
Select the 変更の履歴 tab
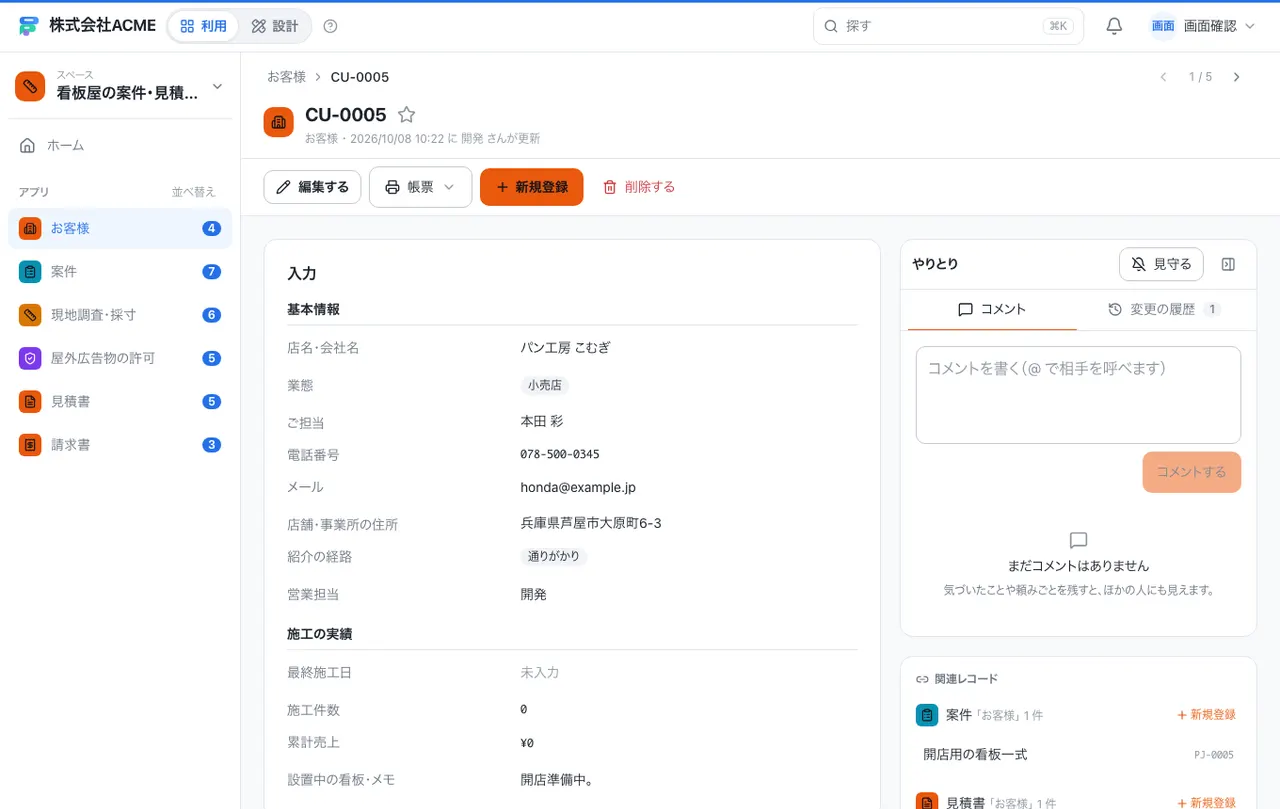1164,310
